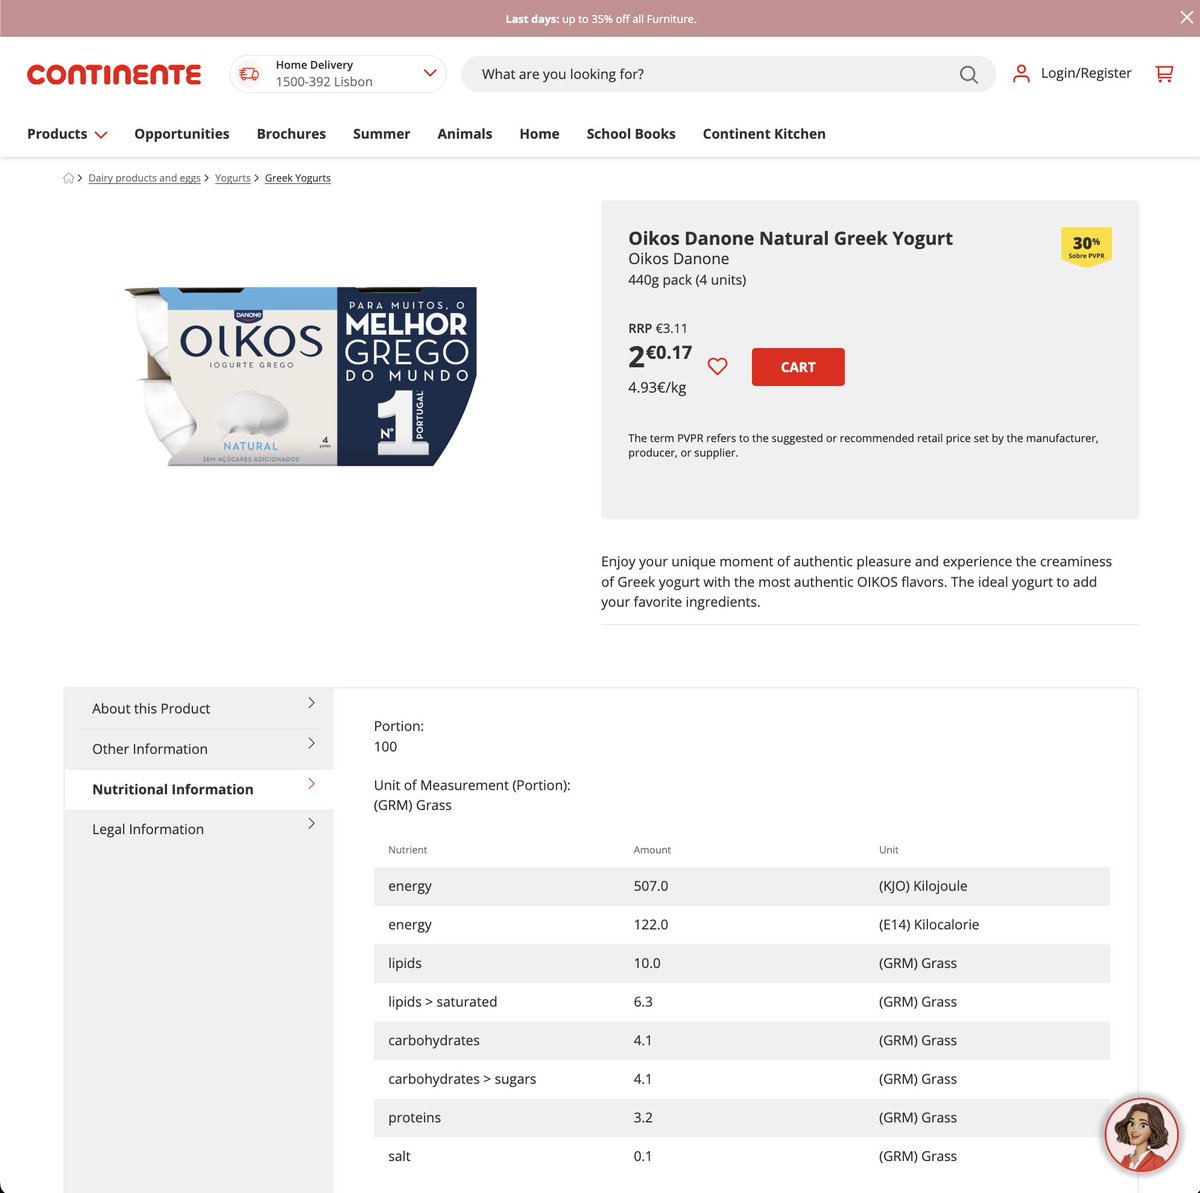Click the 30% discount badge
The image size is (1200, 1193).
(x=1086, y=246)
